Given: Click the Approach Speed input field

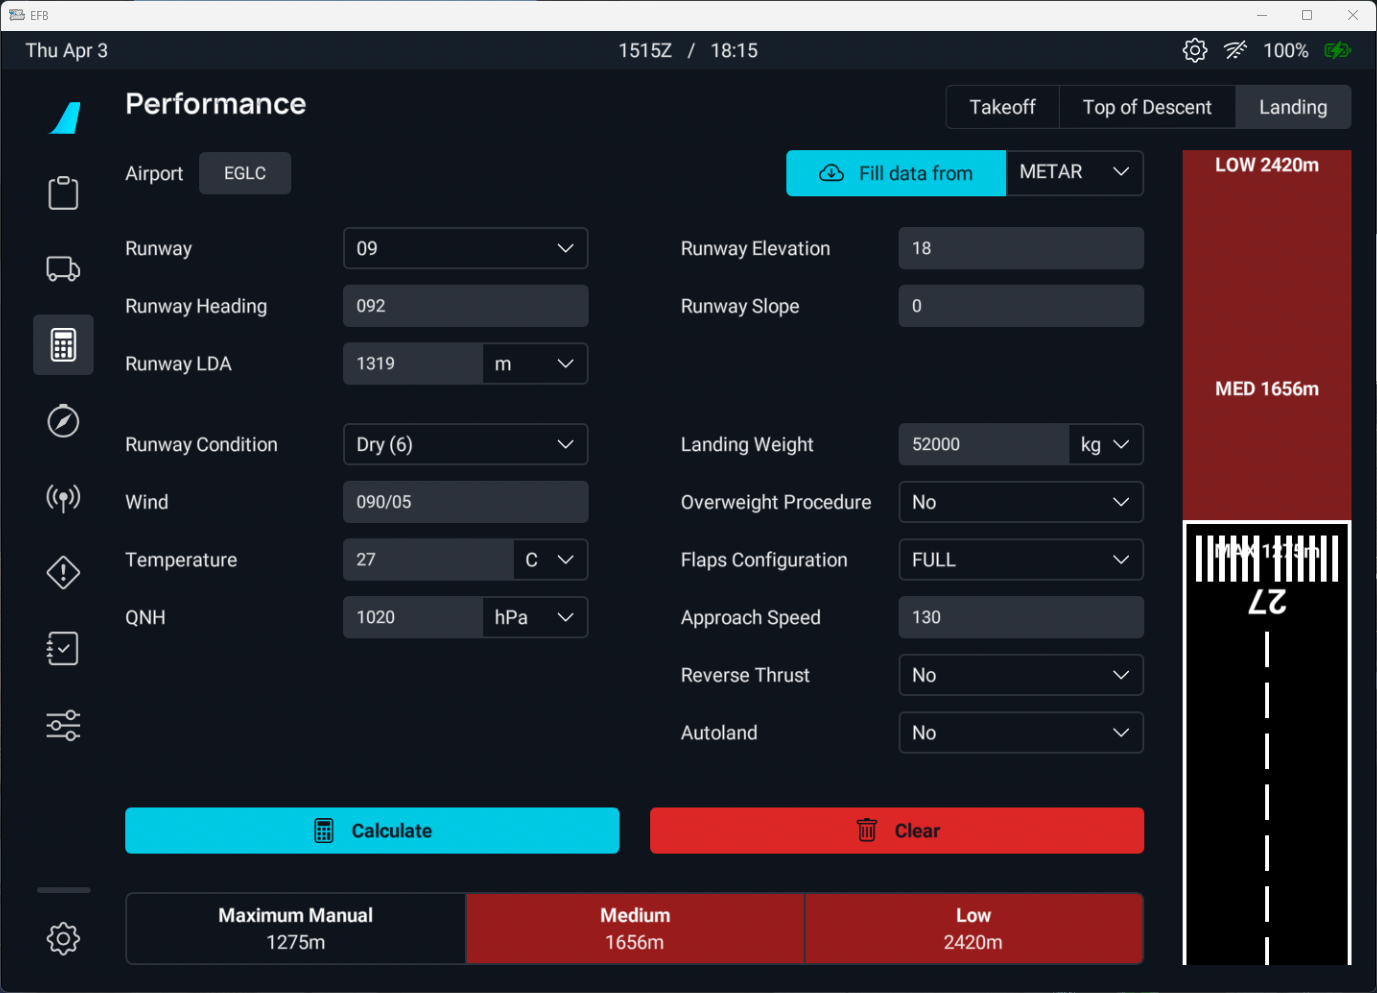Looking at the screenshot, I should click(x=1020, y=618).
